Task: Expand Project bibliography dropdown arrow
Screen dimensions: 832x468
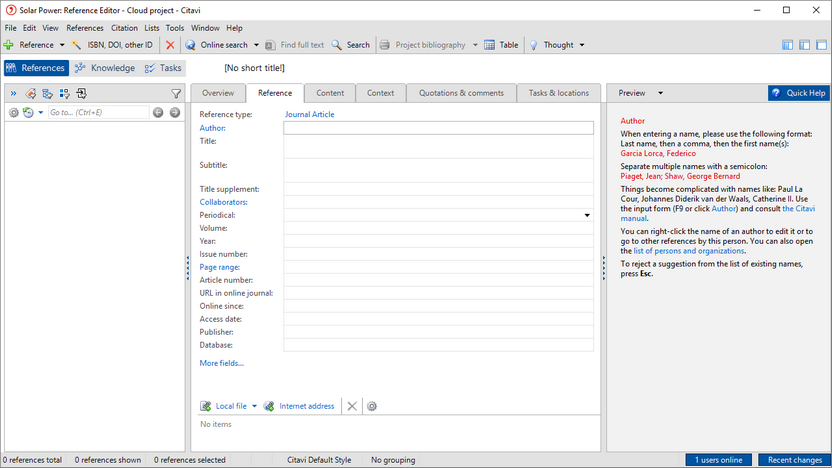Action: [x=475, y=45]
